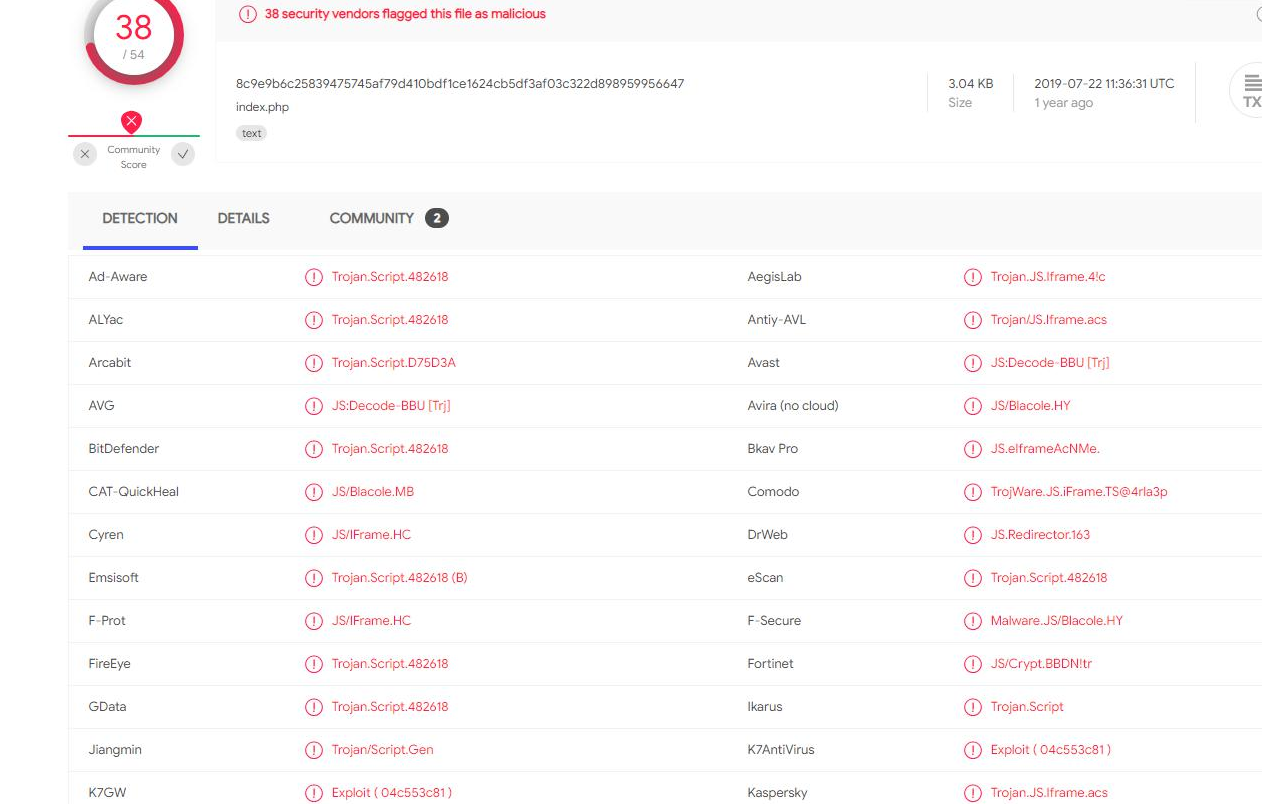Switch to the COMMUNITY tab
Screen dimensions: 1262x804
click(x=371, y=218)
